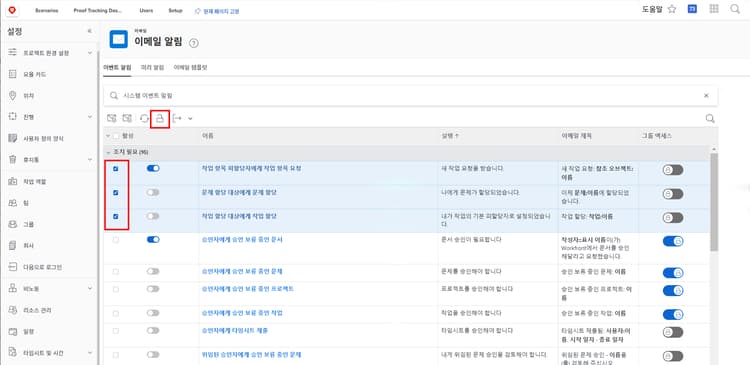Open global search magnifier in top bar

coord(735,9)
